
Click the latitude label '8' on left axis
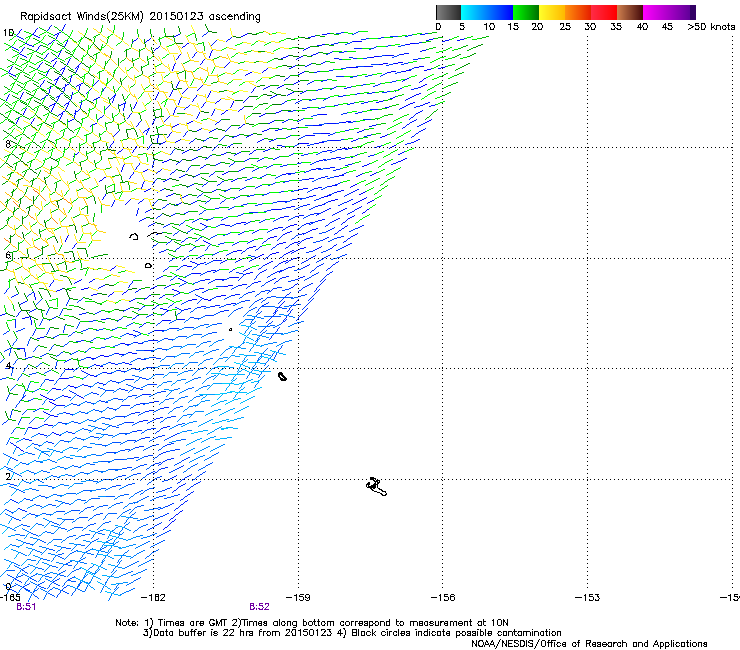8,144
